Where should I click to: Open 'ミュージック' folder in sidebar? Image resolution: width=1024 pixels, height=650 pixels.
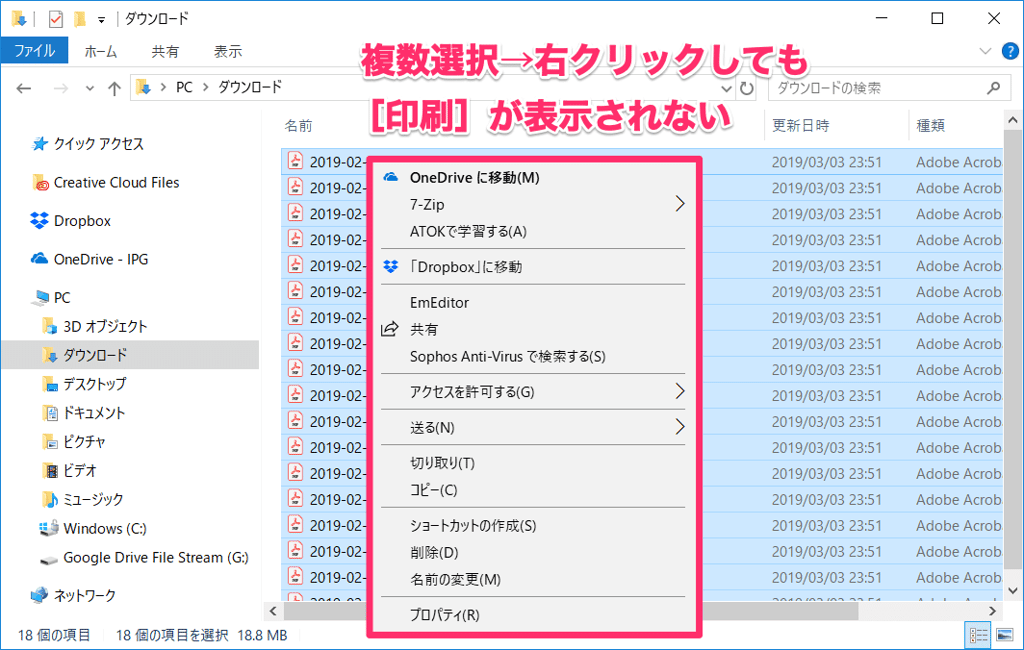[x=93, y=500]
